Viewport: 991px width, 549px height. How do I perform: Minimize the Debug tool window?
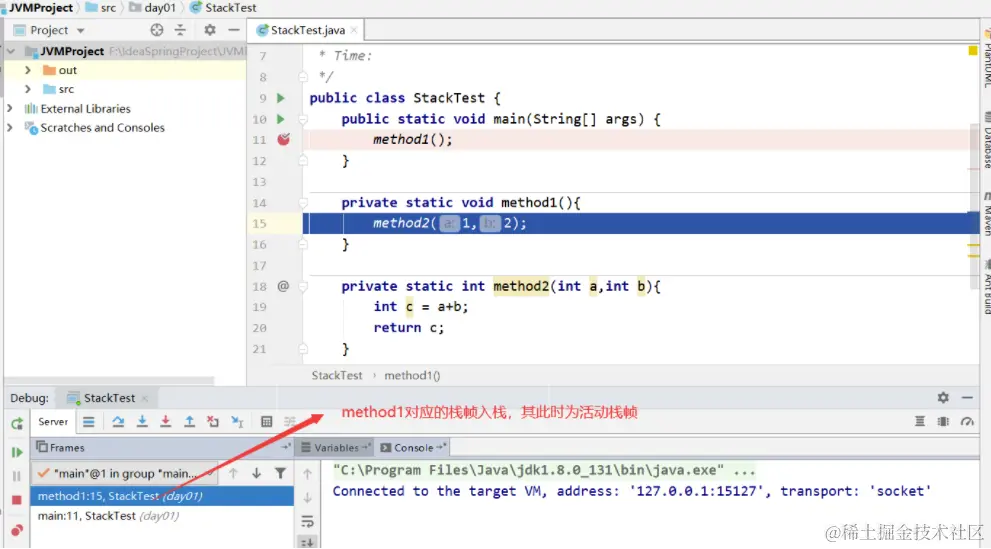click(x=967, y=397)
